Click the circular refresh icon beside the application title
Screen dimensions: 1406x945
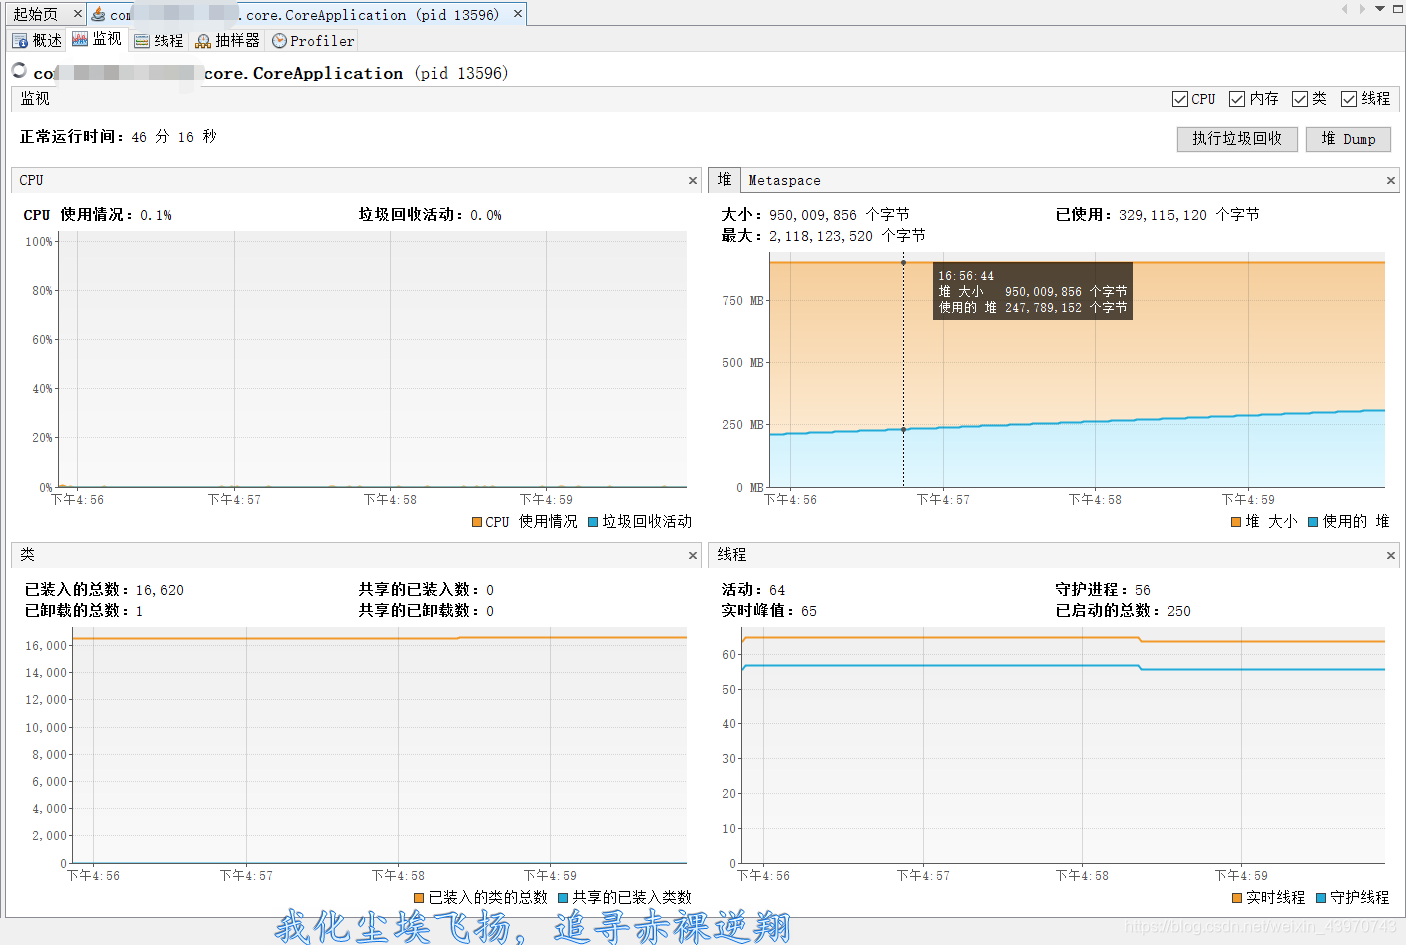[x=18, y=70]
